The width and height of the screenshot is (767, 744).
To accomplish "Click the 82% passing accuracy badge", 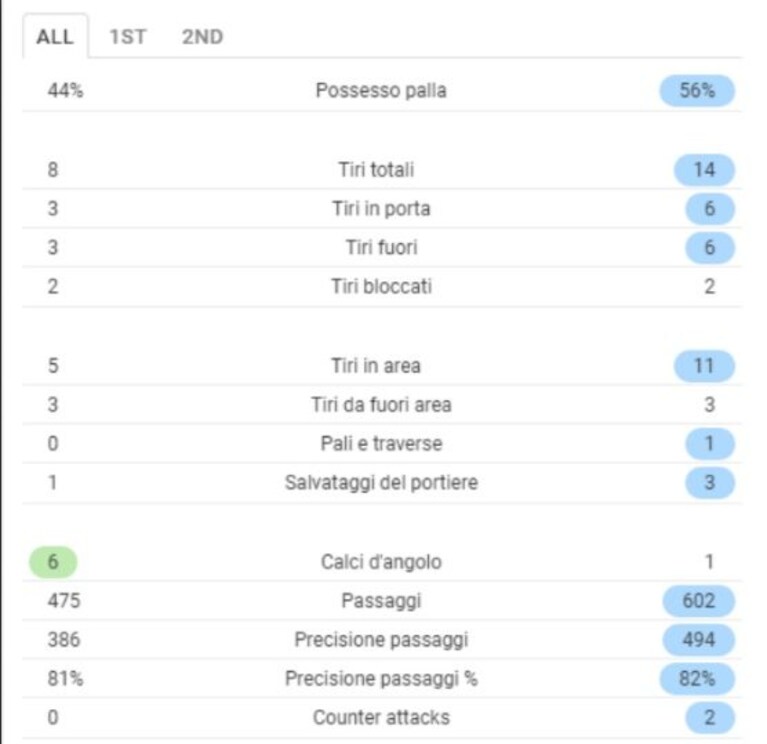I will tap(697, 679).
